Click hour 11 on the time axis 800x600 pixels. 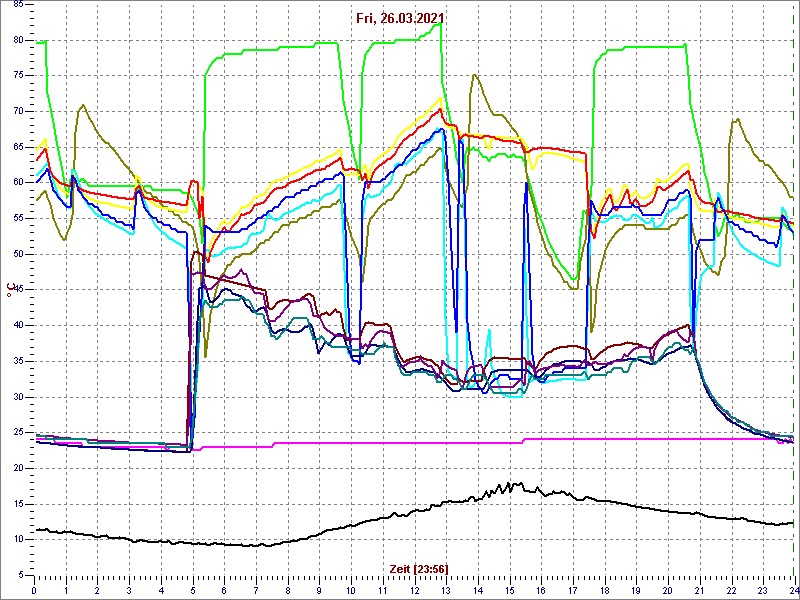tap(382, 591)
